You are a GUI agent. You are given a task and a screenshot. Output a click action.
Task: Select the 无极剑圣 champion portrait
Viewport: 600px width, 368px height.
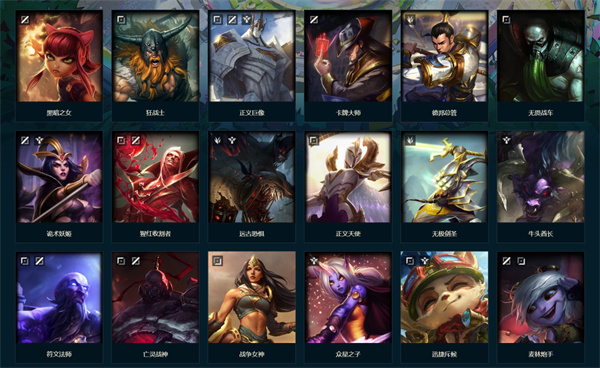444,177
